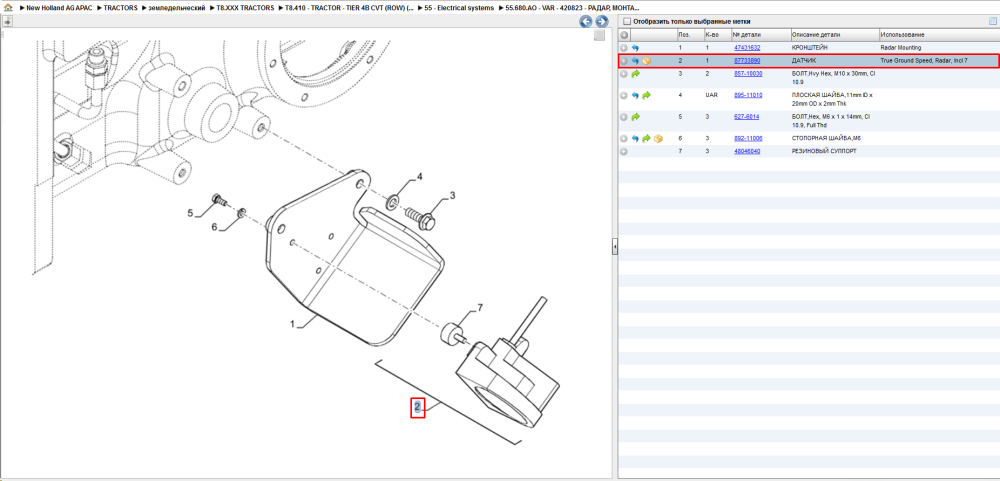Viewport: 1000px width, 481px height.
Task: Click the plus icon for part 627-6014
Action: [x=624, y=117]
